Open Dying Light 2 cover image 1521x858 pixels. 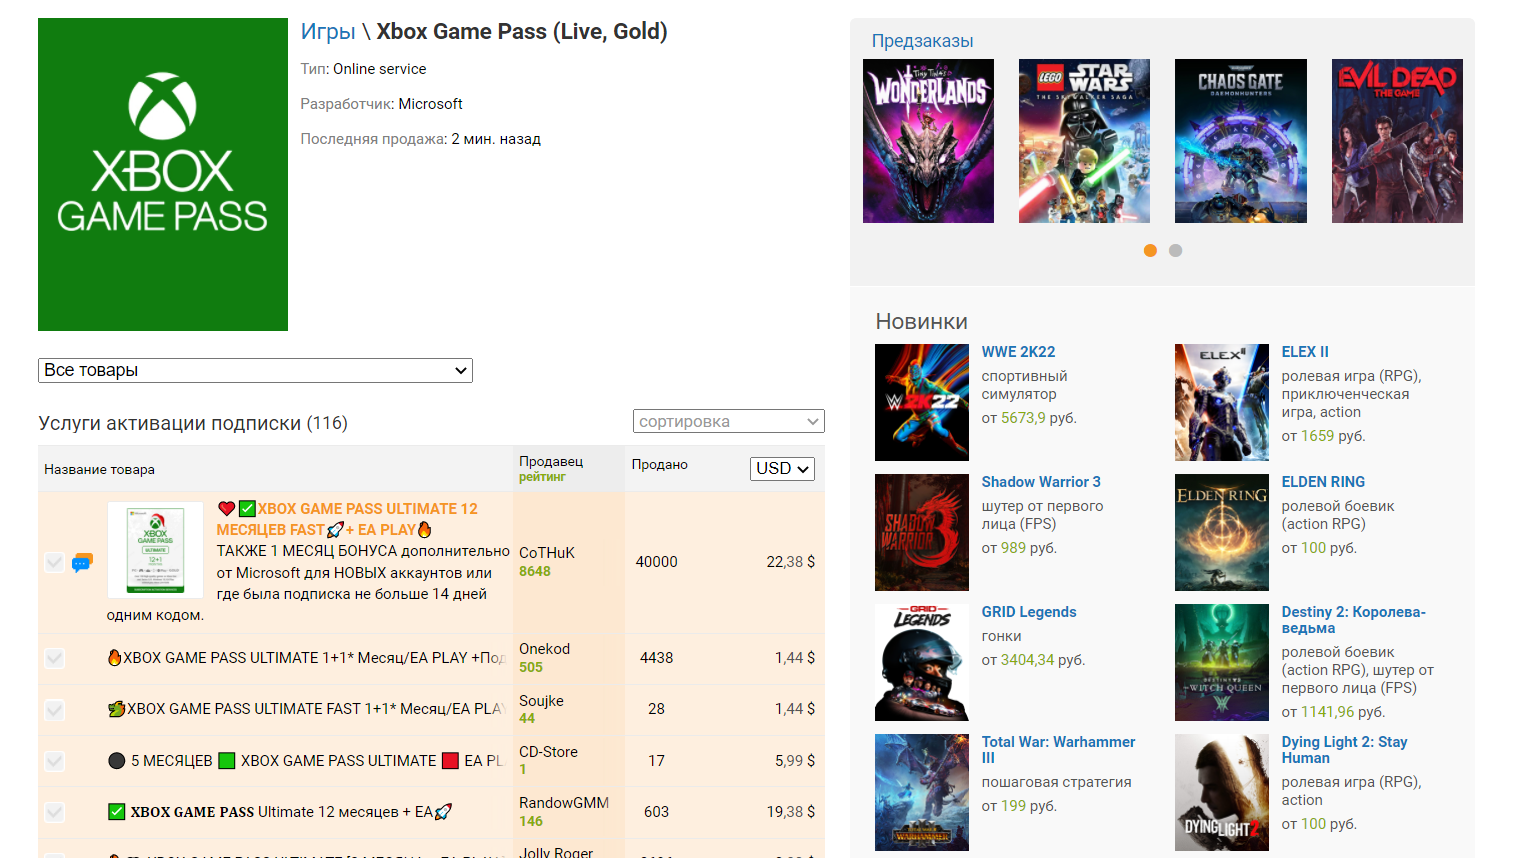tap(1221, 792)
